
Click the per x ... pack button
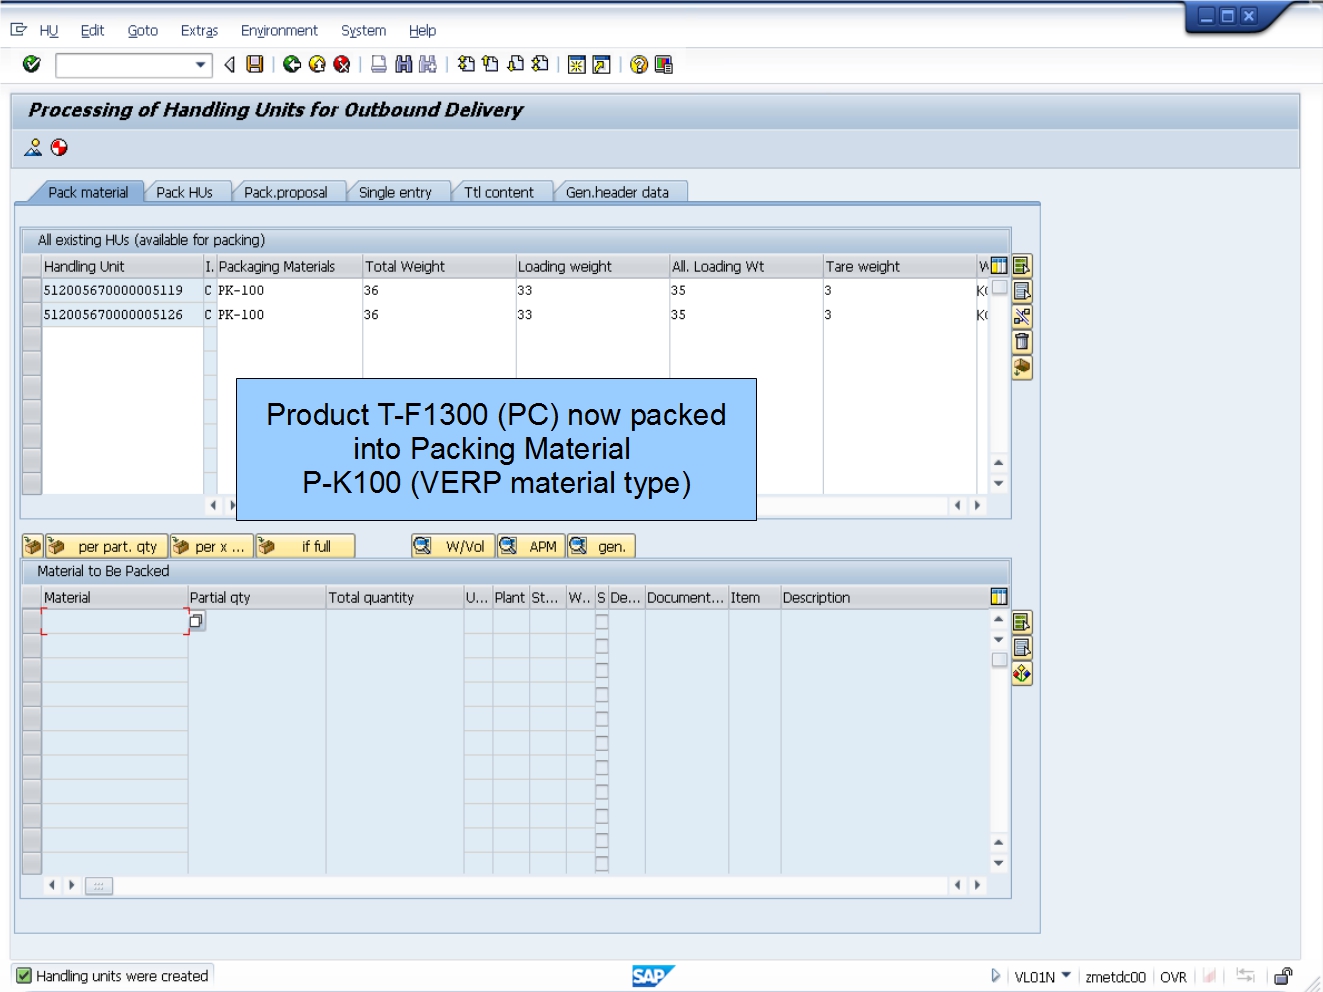coord(211,546)
